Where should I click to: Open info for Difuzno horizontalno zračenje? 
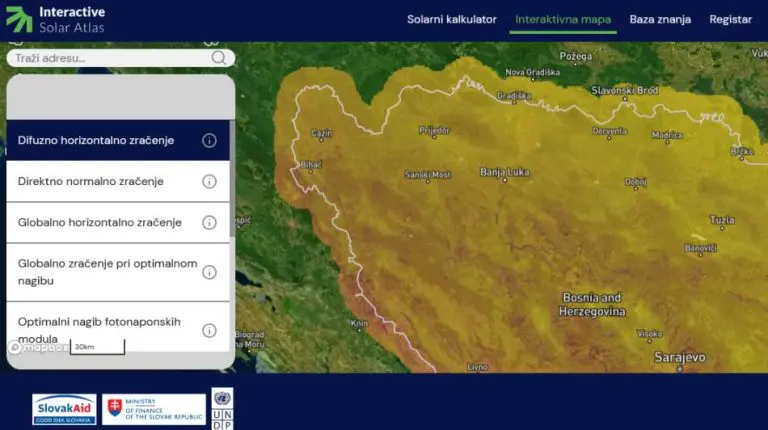coord(209,141)
